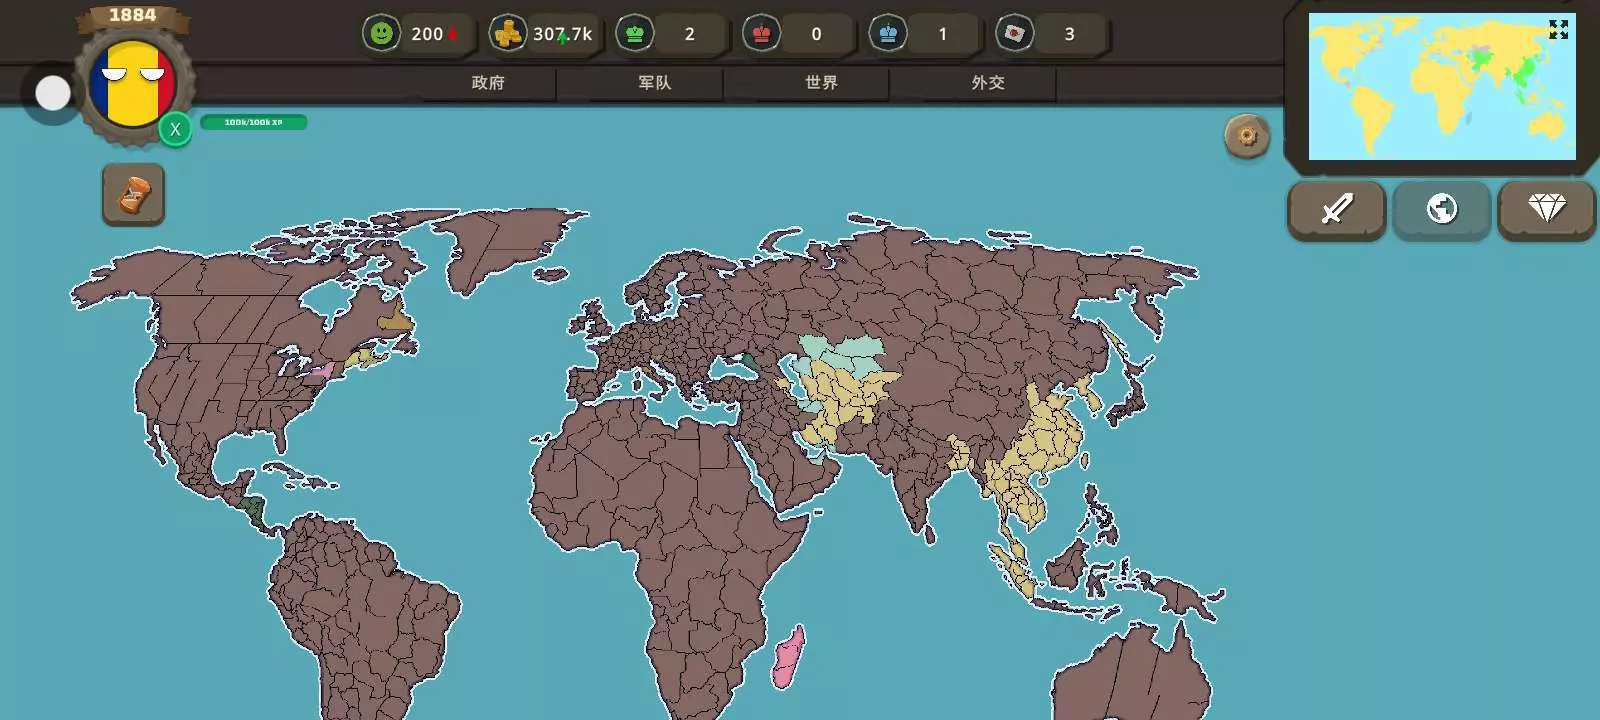
Task: Open the 外交 (Diplomacy) tab
Action: pos(987,83)
